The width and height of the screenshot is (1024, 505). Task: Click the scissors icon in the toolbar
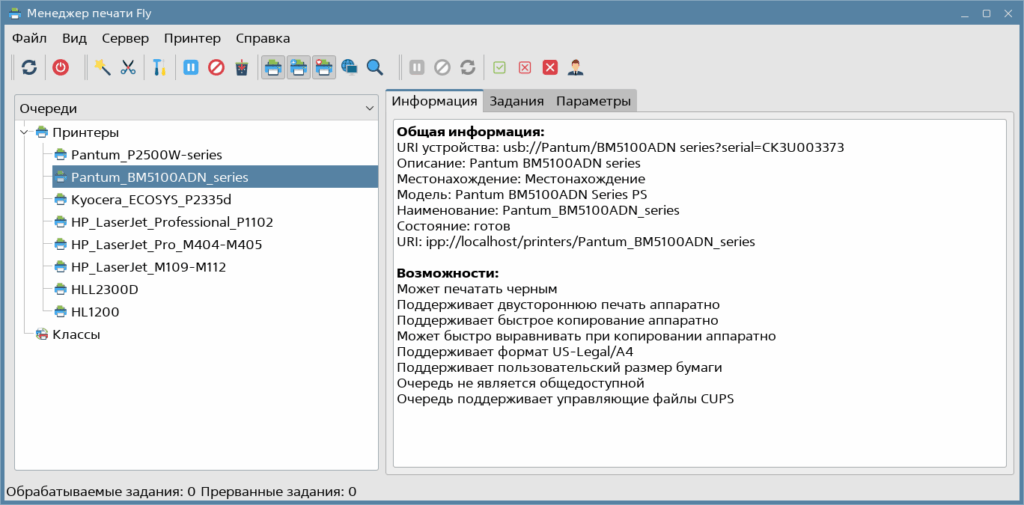(128, 67)
